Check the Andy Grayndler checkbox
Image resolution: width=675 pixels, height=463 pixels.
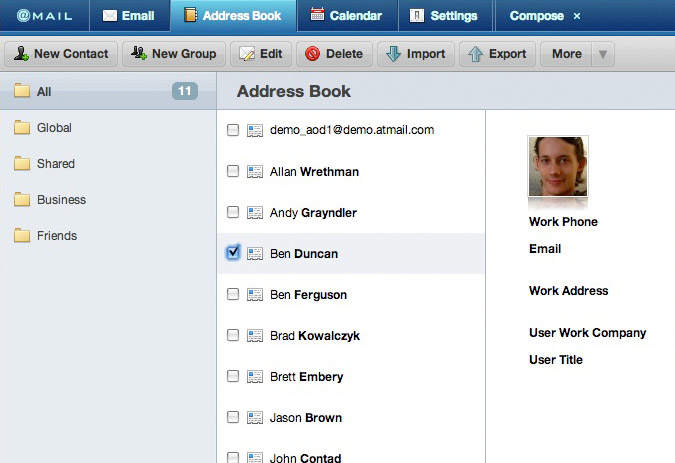coord(233,212)
